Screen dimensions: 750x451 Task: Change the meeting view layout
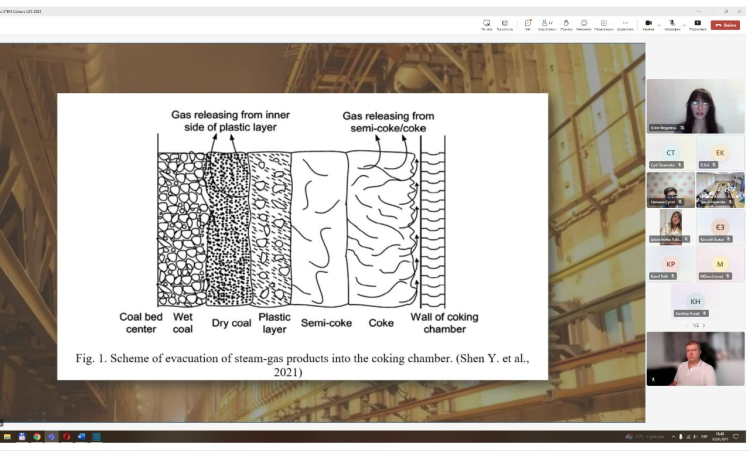click(603, 23)
